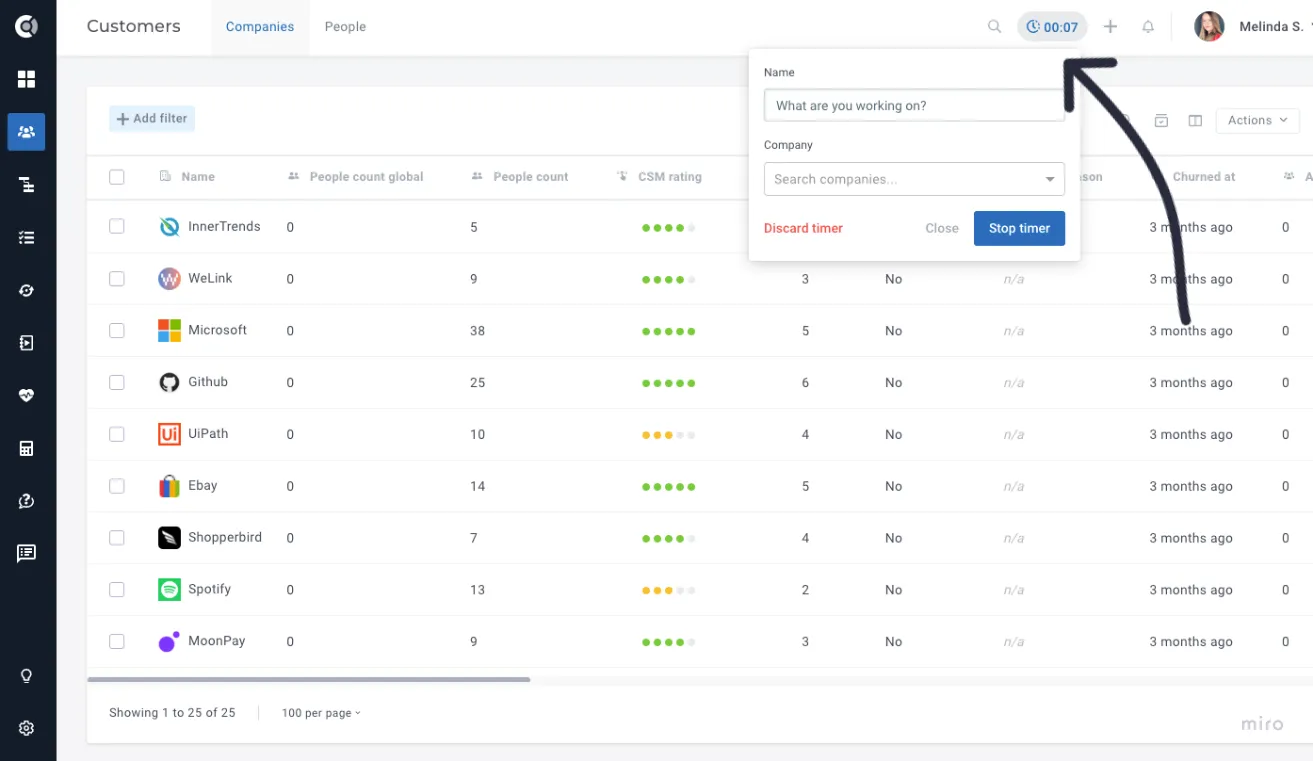Click the Stop timer button
1313x761 pixels.
1019,228
